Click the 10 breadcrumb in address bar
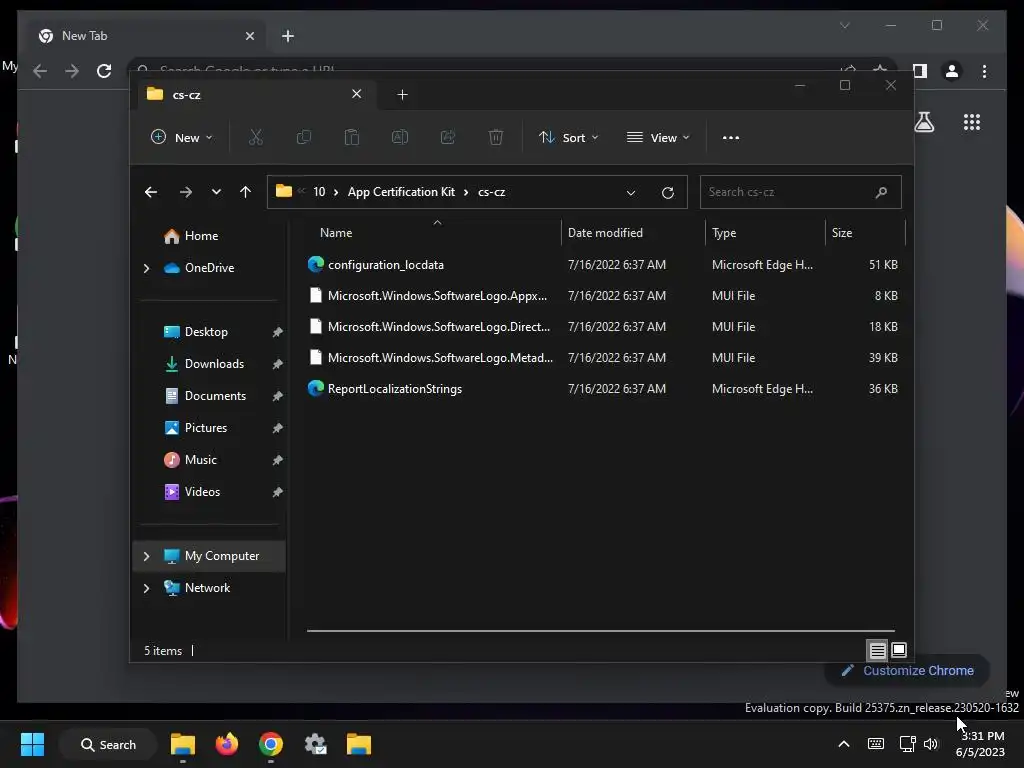 pyautogui.click(x=319, y=192)
